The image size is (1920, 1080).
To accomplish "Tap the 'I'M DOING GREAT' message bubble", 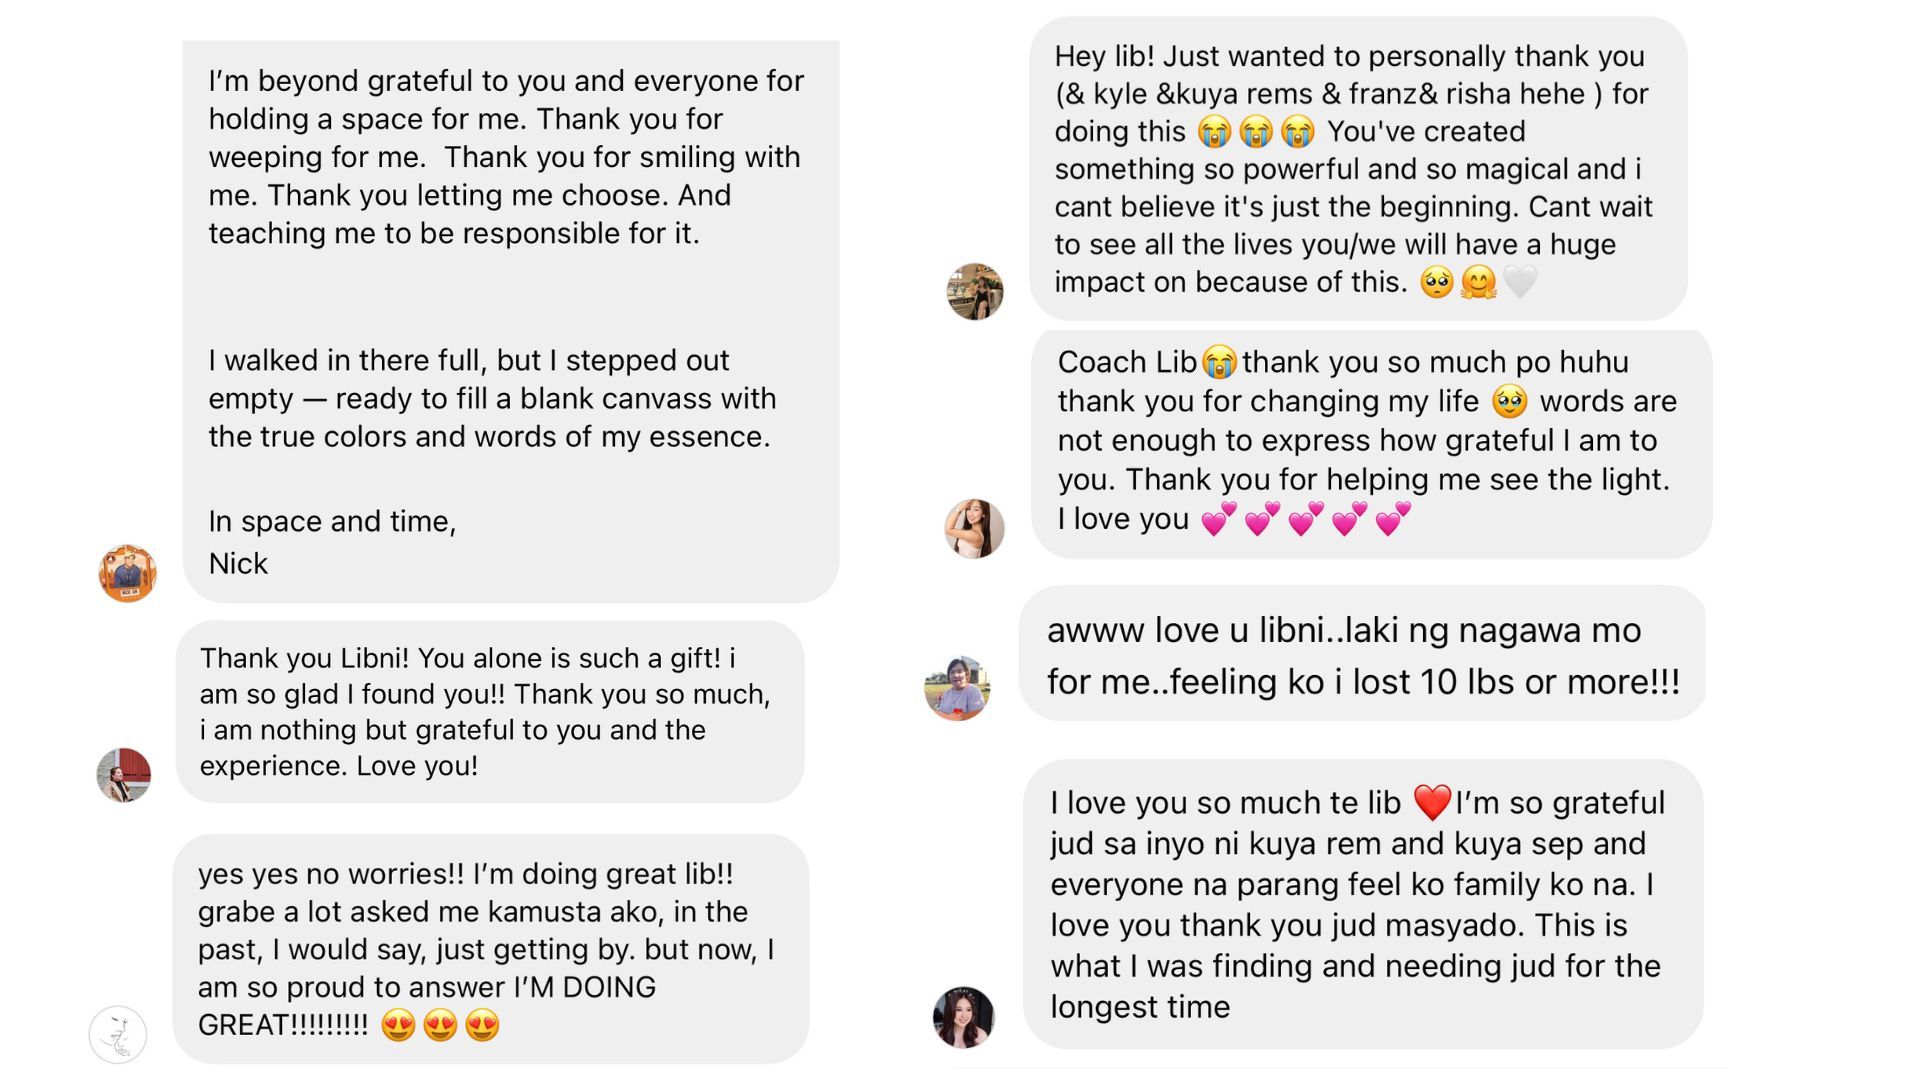I will (x=491, y=949).
